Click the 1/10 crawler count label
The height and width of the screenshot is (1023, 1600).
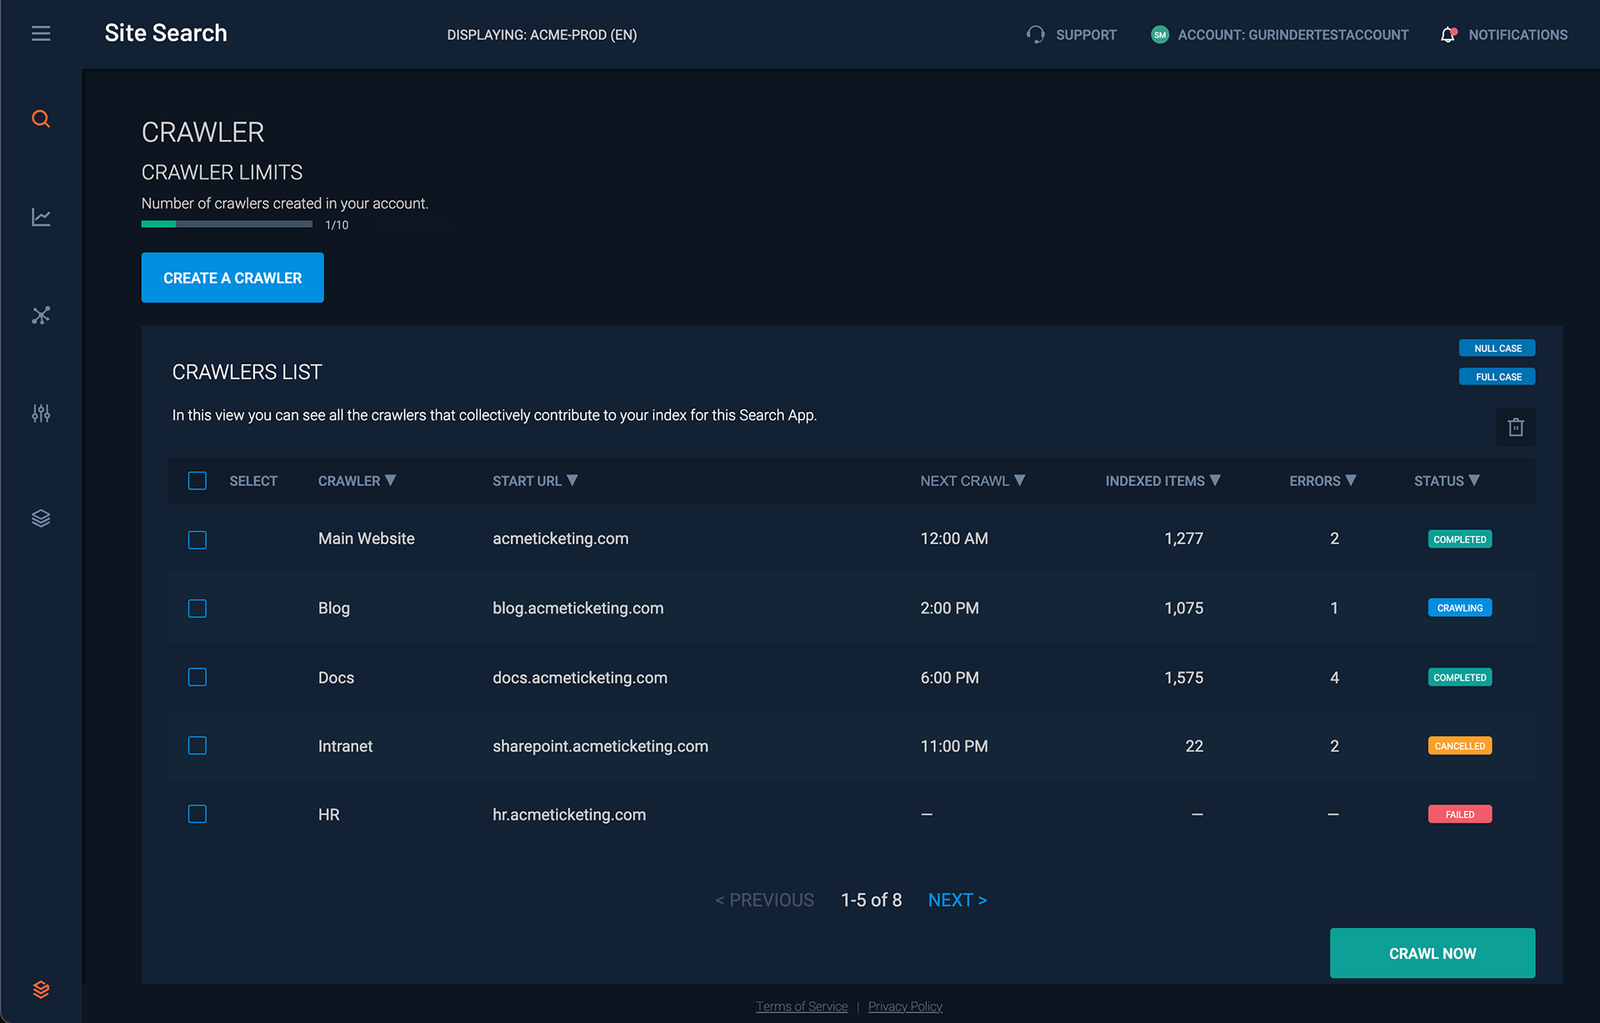[x=337, y=225]
